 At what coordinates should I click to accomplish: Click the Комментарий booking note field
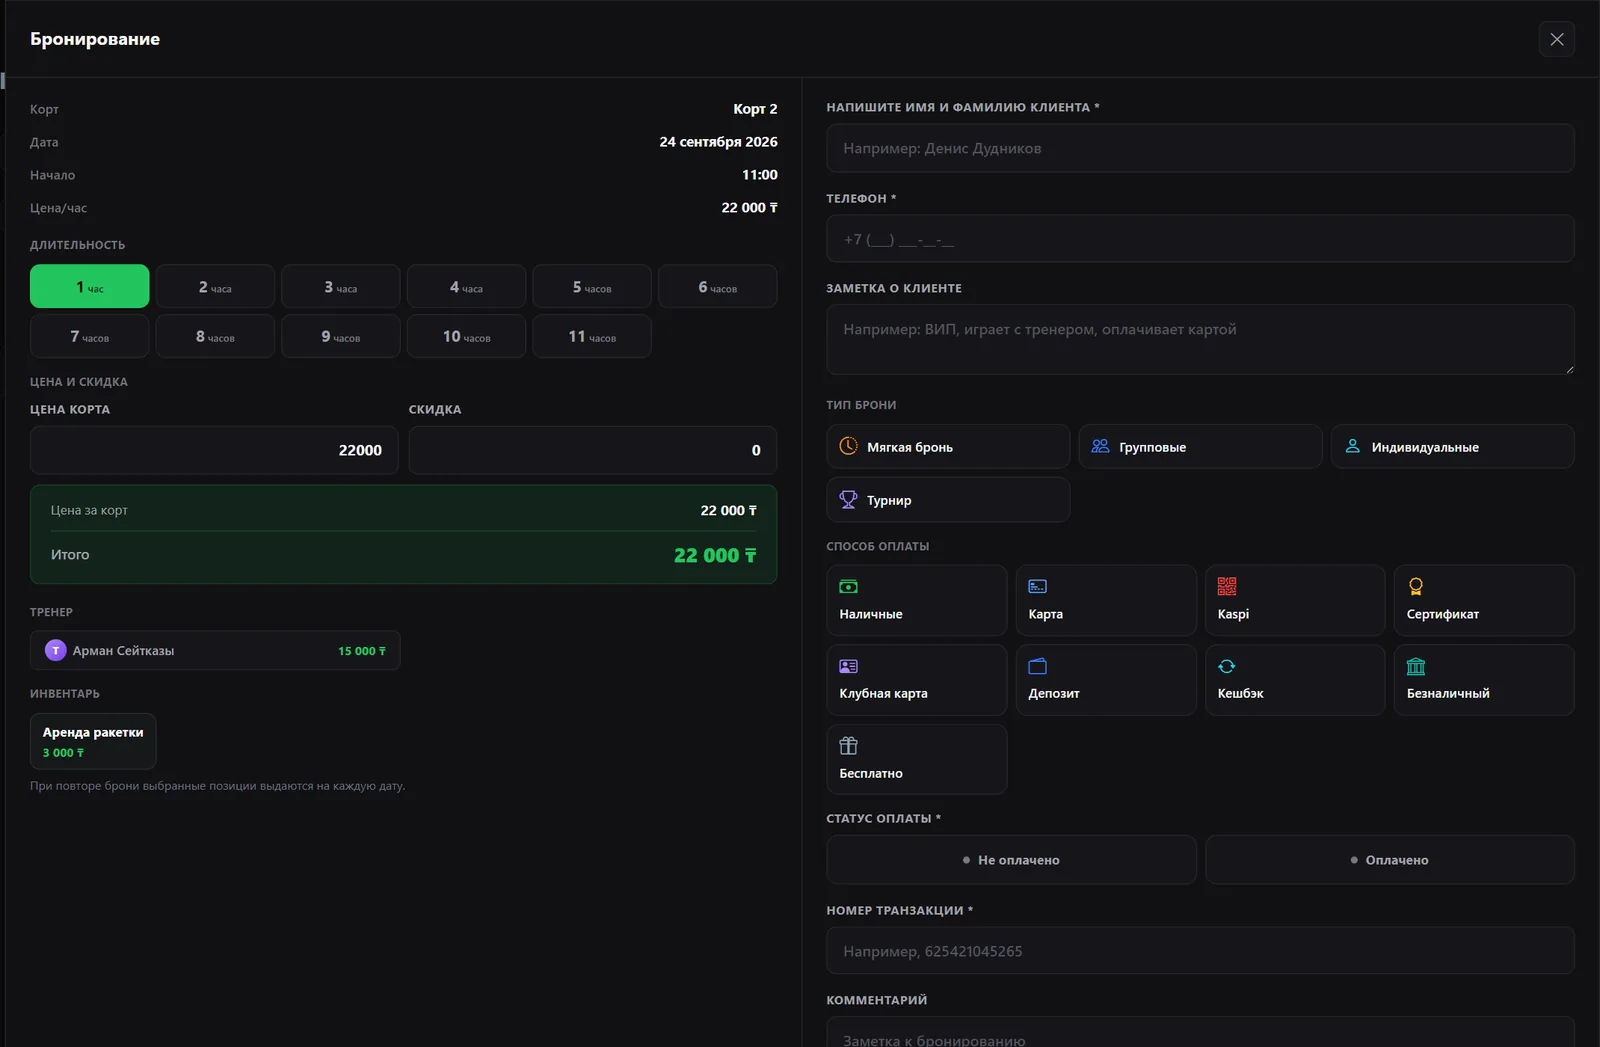pyautogui.click(x=1200, y=1033)
